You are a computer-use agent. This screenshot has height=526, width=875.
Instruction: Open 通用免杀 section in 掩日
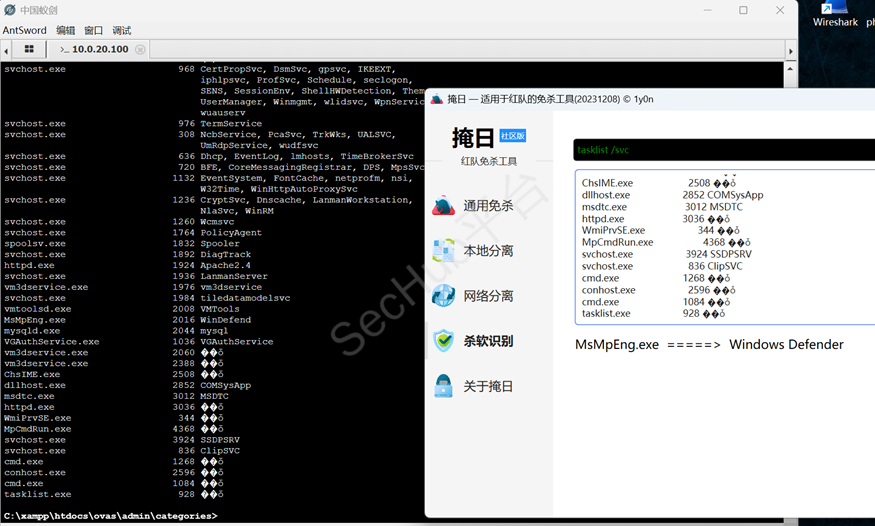point(444,206)
